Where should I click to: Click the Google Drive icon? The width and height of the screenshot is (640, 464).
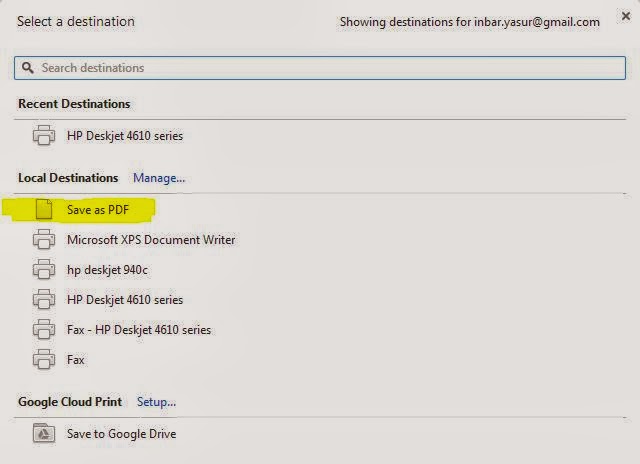click(x=44, y=433)
